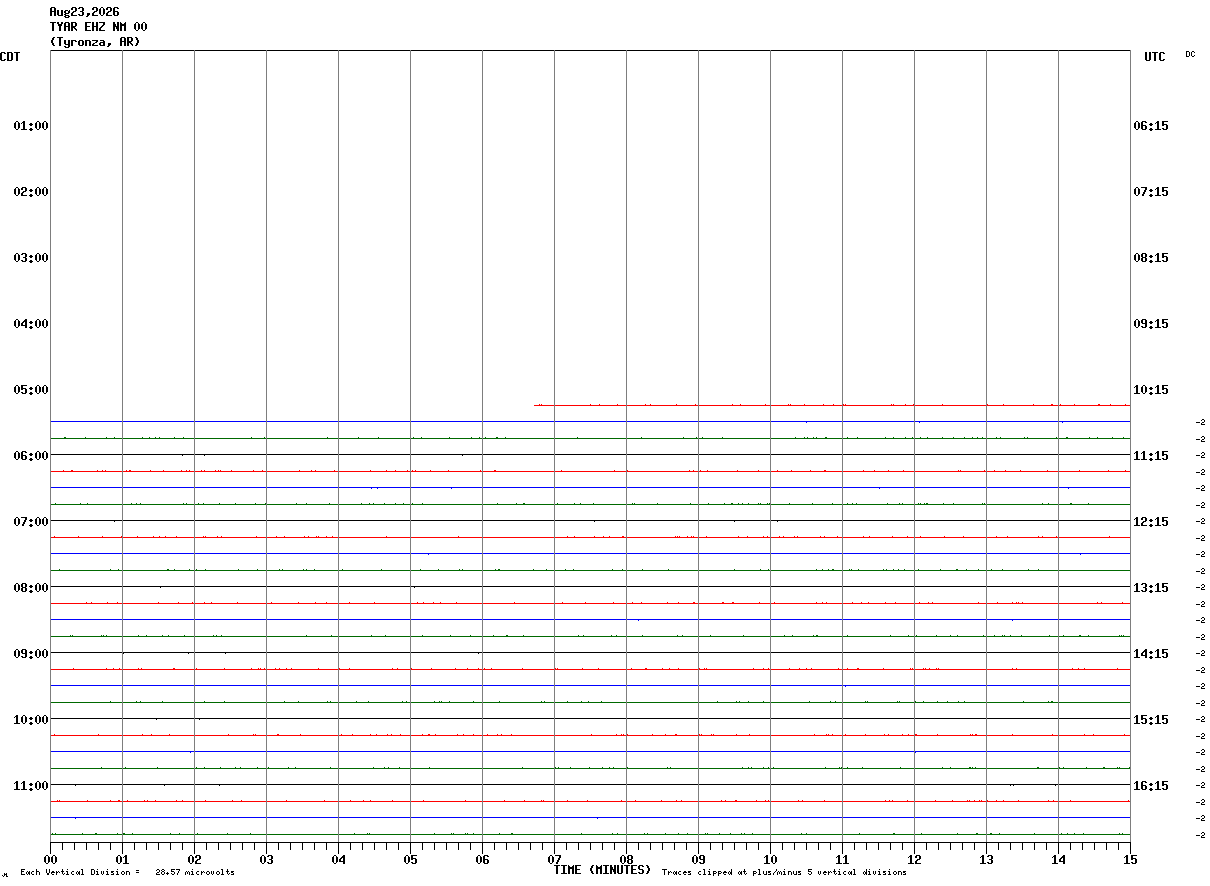Click the 05:00 CDT hour label
The height and width of the screenshot is (886, 1210).
[31, 390]
